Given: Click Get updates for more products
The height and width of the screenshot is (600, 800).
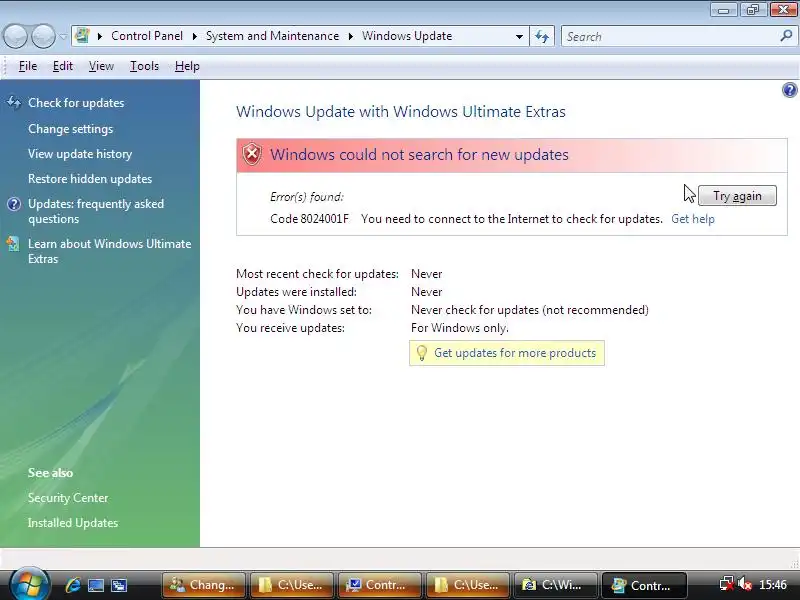Looking at the screenshot, I should [515, 353].
